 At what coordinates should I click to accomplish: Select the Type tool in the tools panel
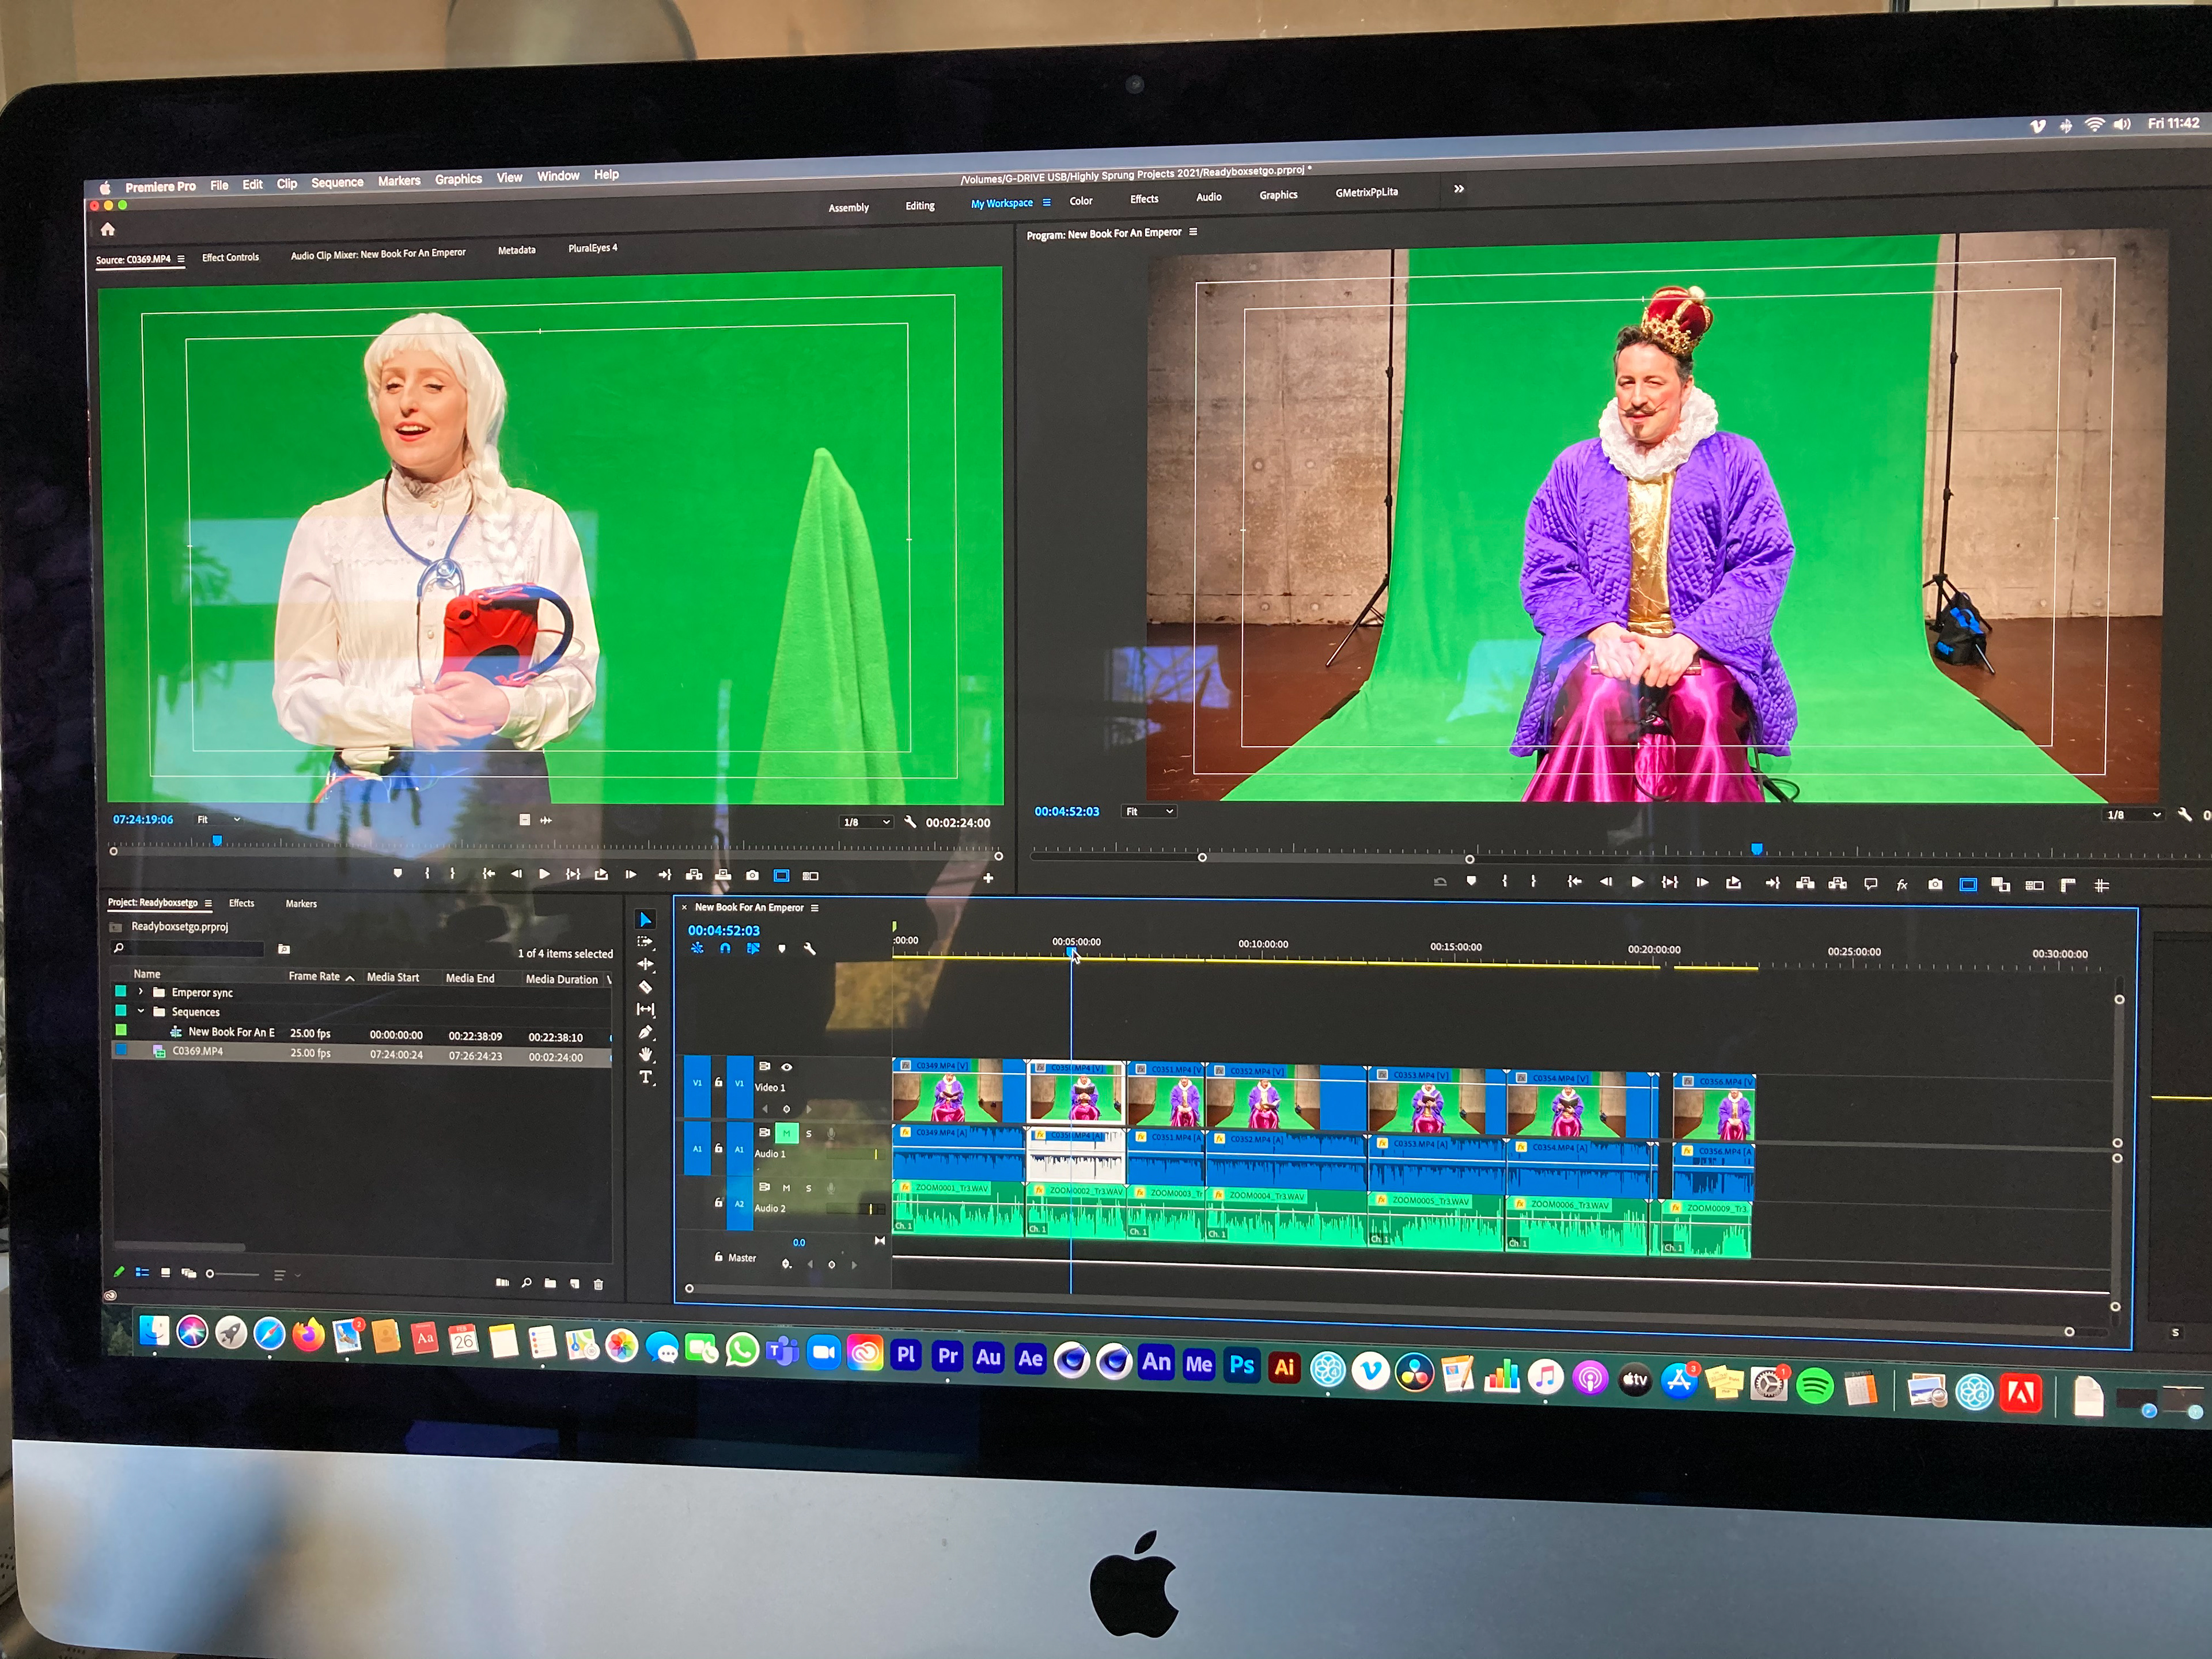point(646,1072)
